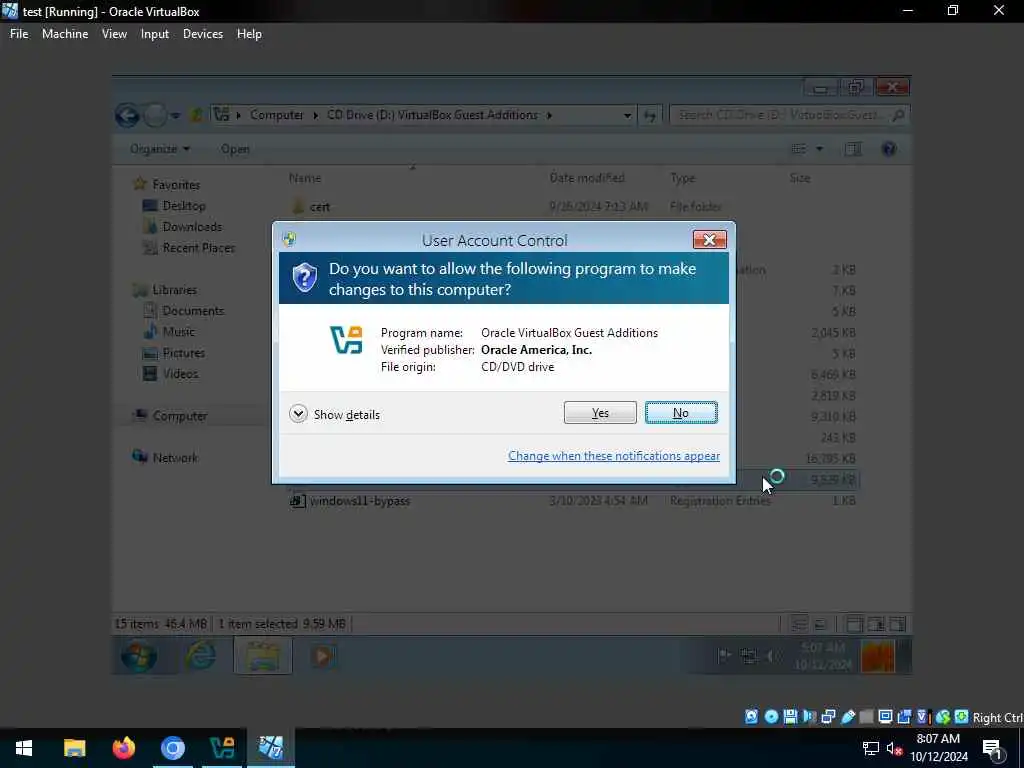Open Windows Start menu on host taskbar
This screenshot has height=768, width=1024.
(24, 748)
